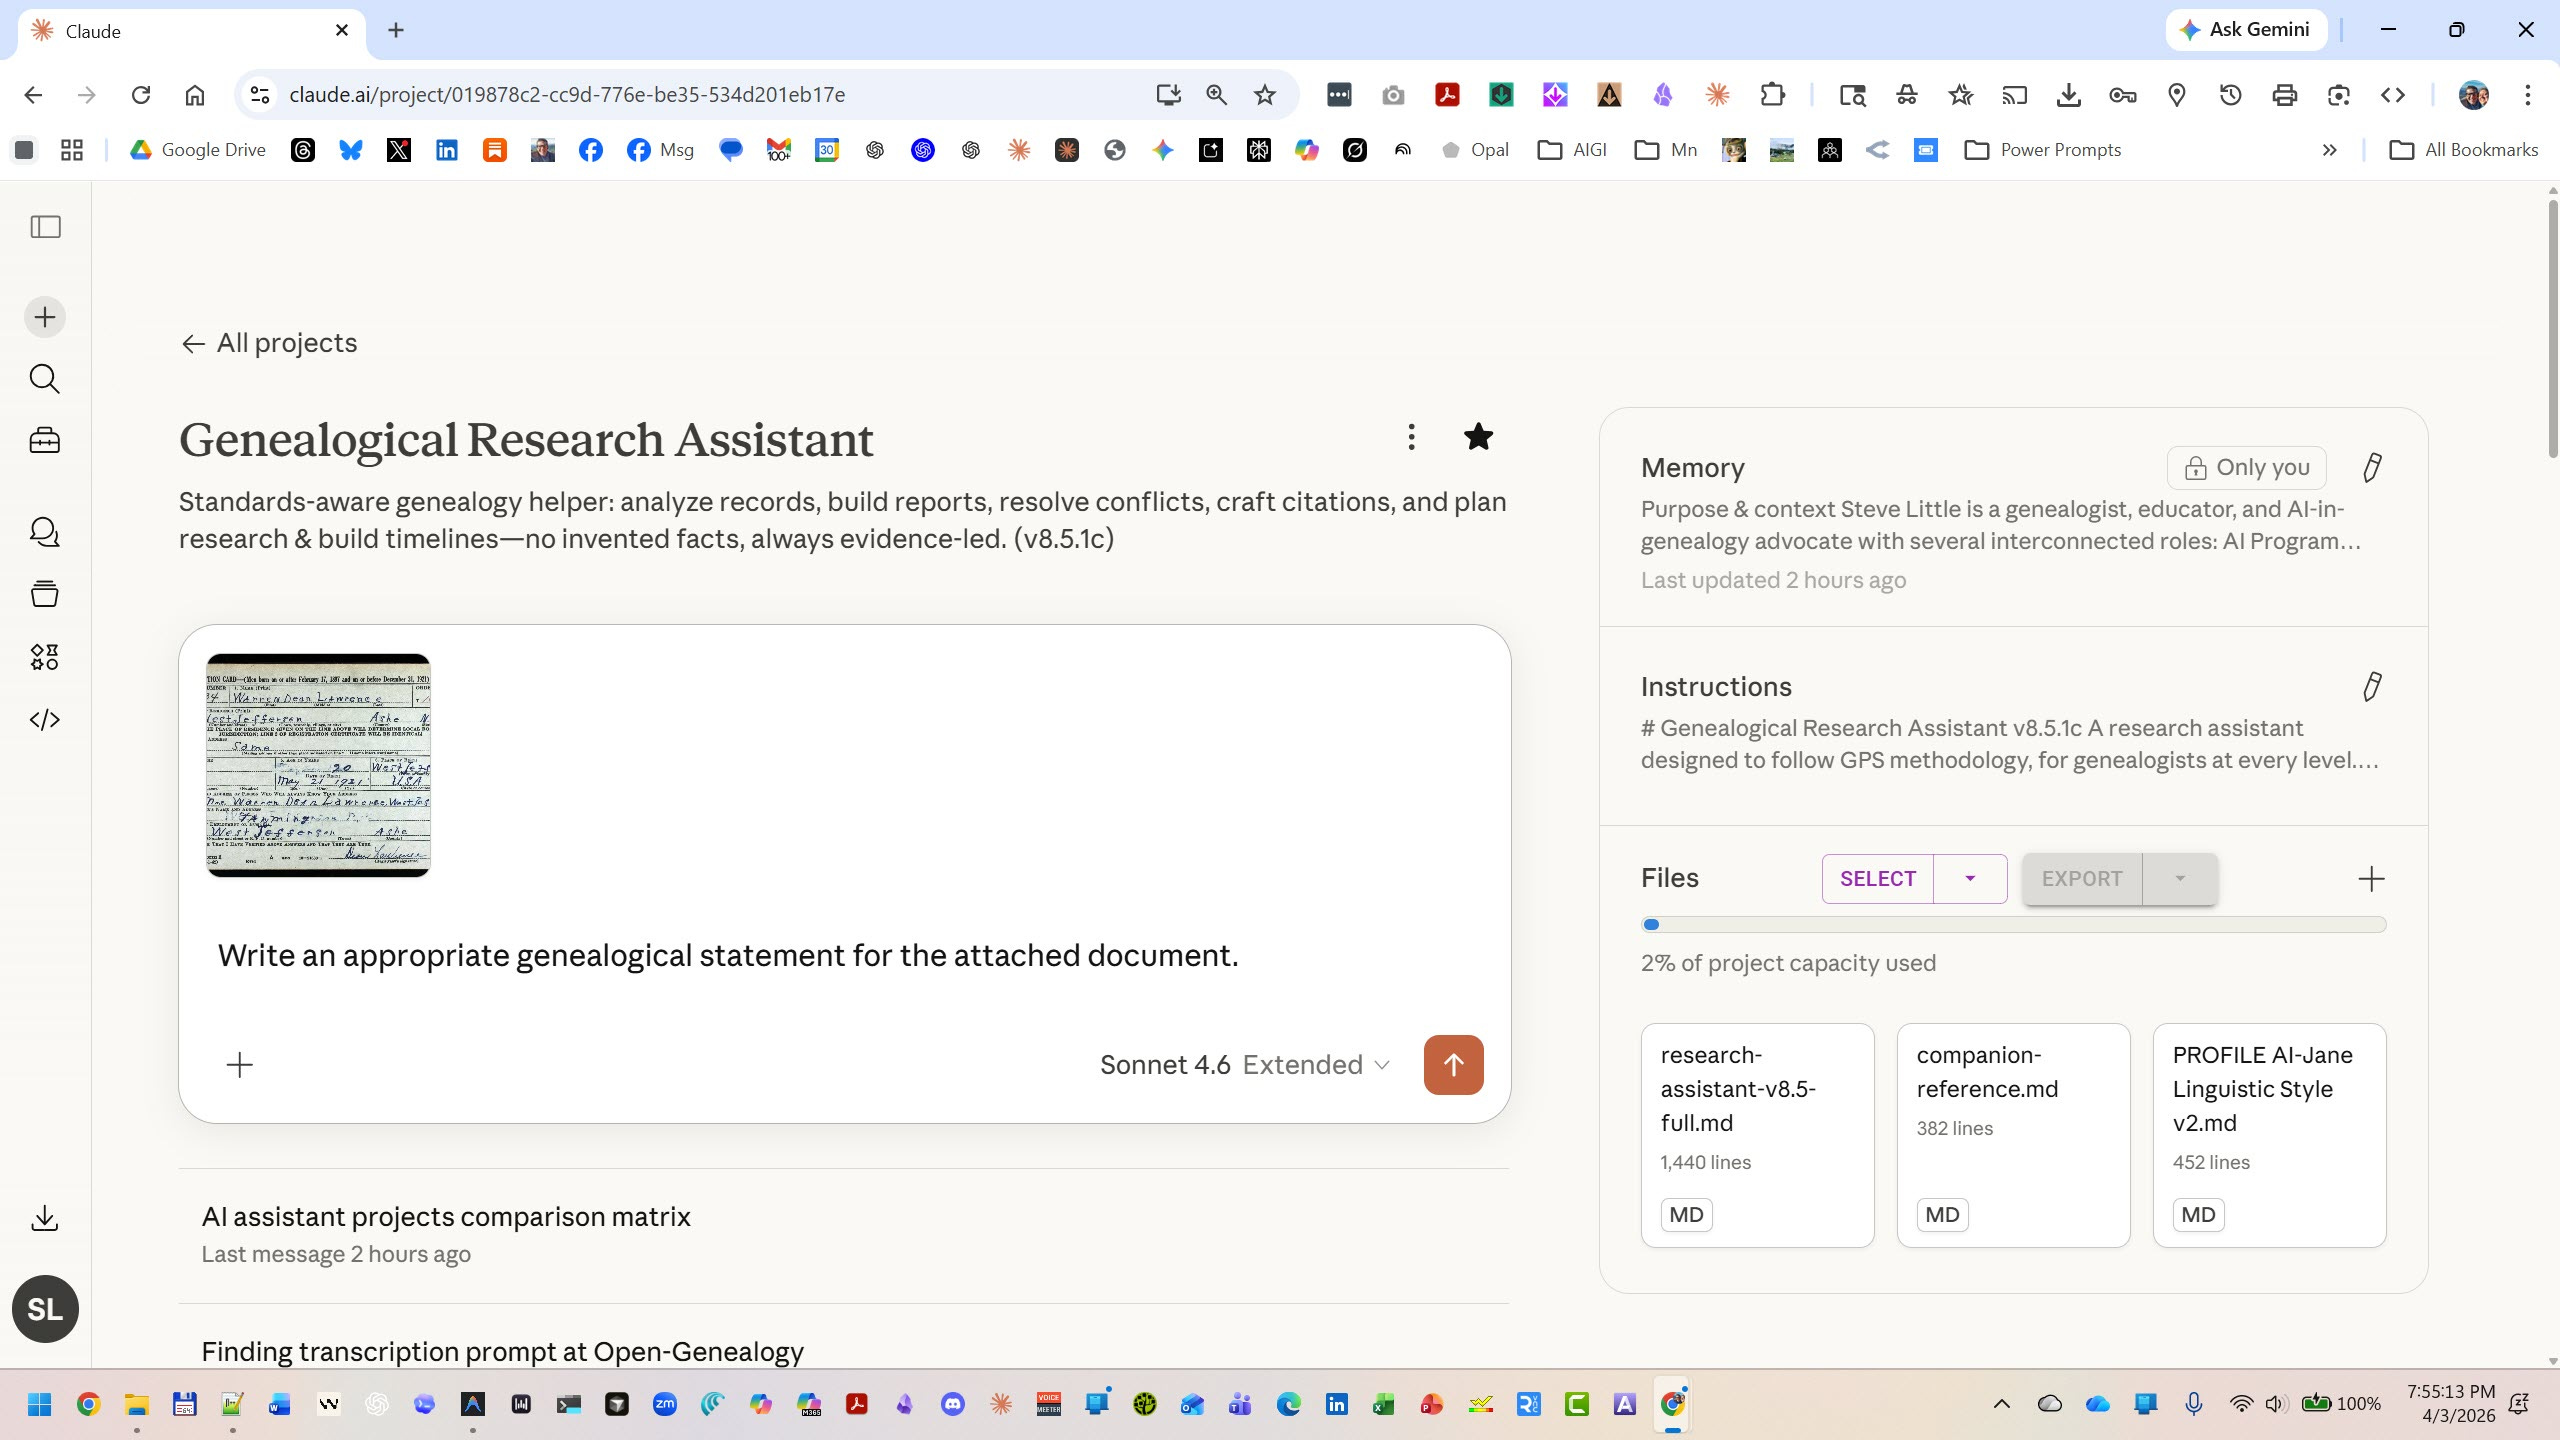Viewport: 2560px width, 1440px height.
Task: Open Sonnet 4.6 Extended model selector
Action: 1244,1065
